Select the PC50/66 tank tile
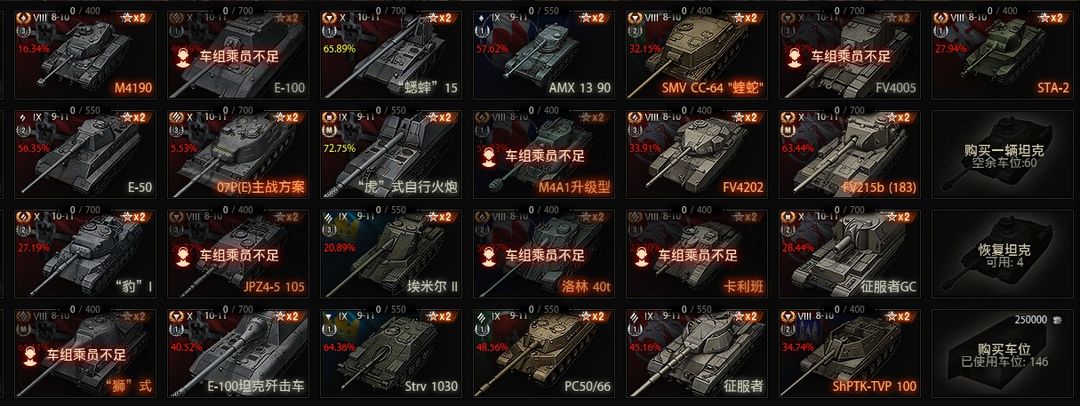The image size is (1080, 406). tap(544, 354)
